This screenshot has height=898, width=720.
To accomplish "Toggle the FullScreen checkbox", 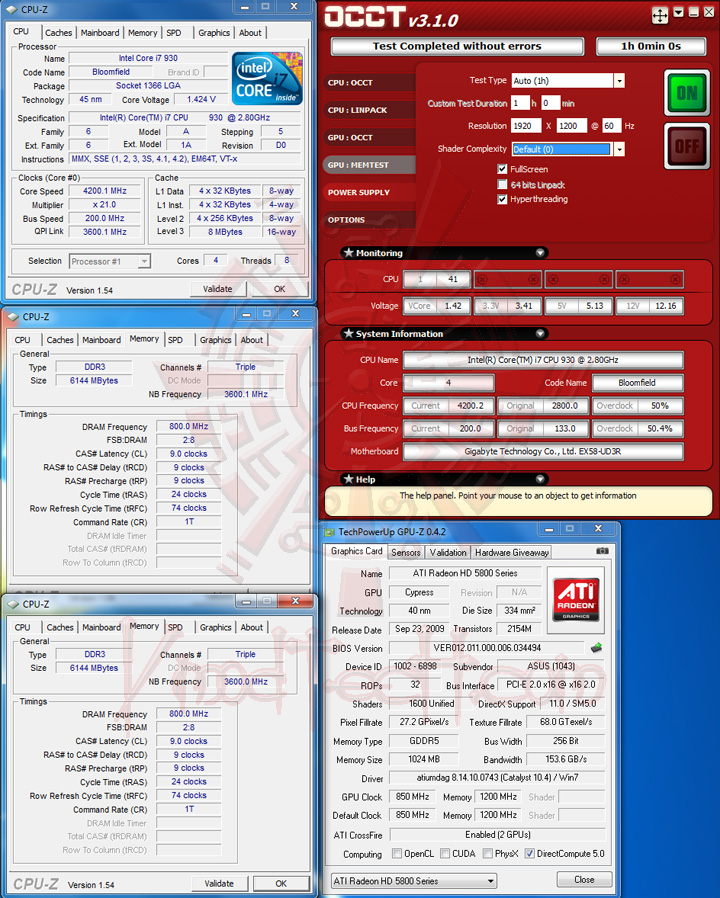I will (502, 169).
